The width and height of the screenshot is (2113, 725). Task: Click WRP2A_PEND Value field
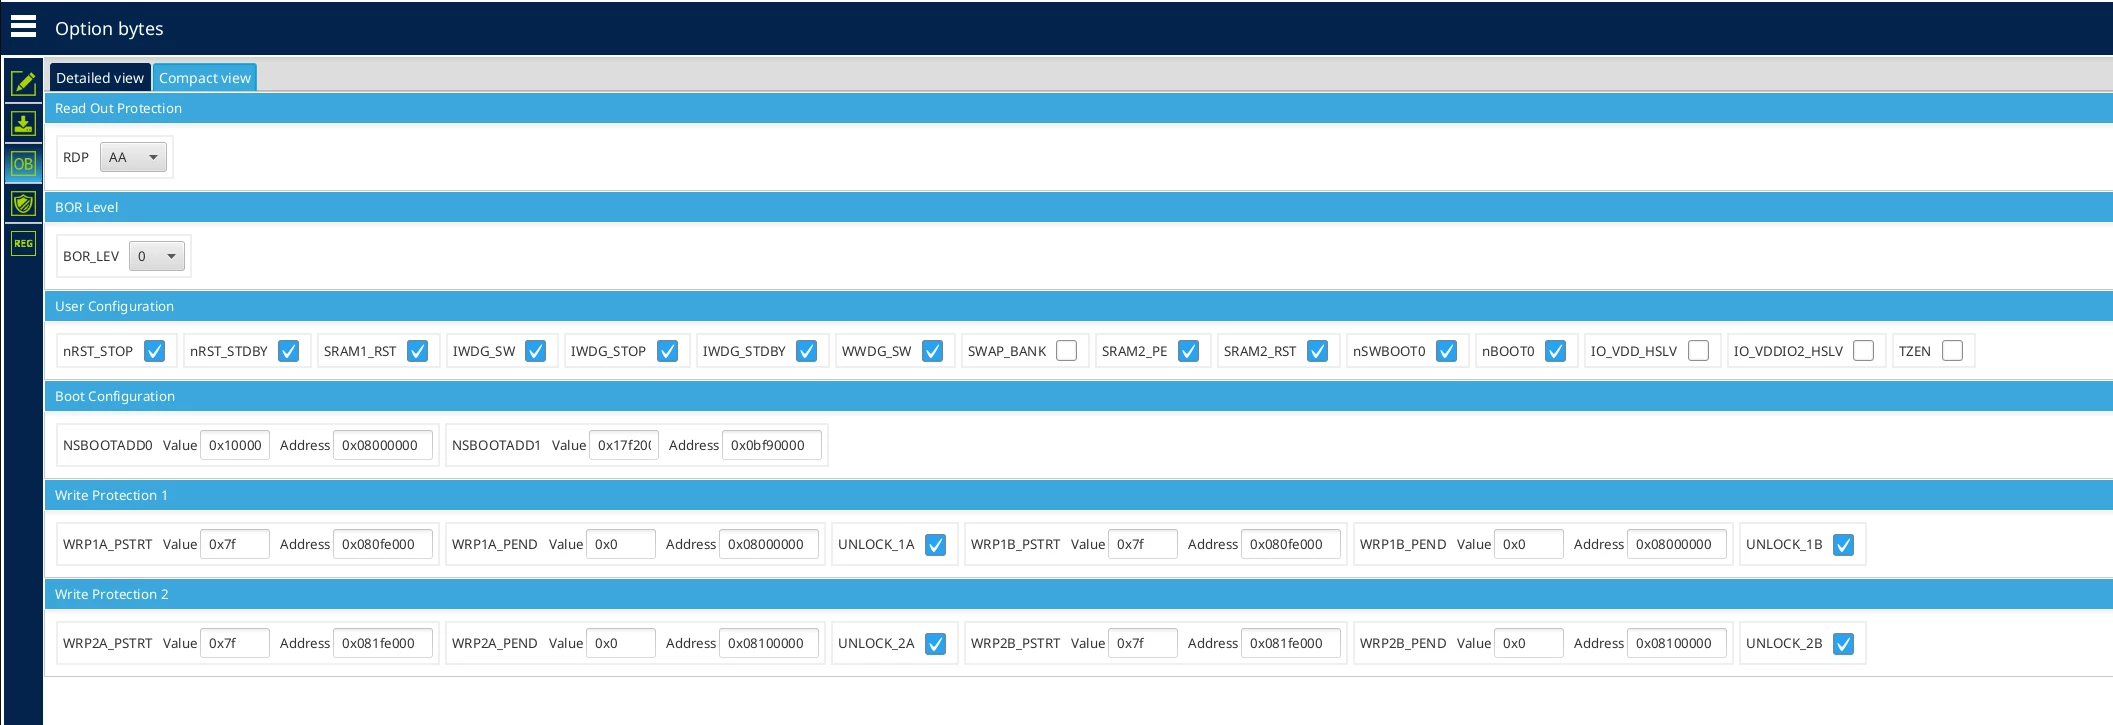click(x=621, y=643)
